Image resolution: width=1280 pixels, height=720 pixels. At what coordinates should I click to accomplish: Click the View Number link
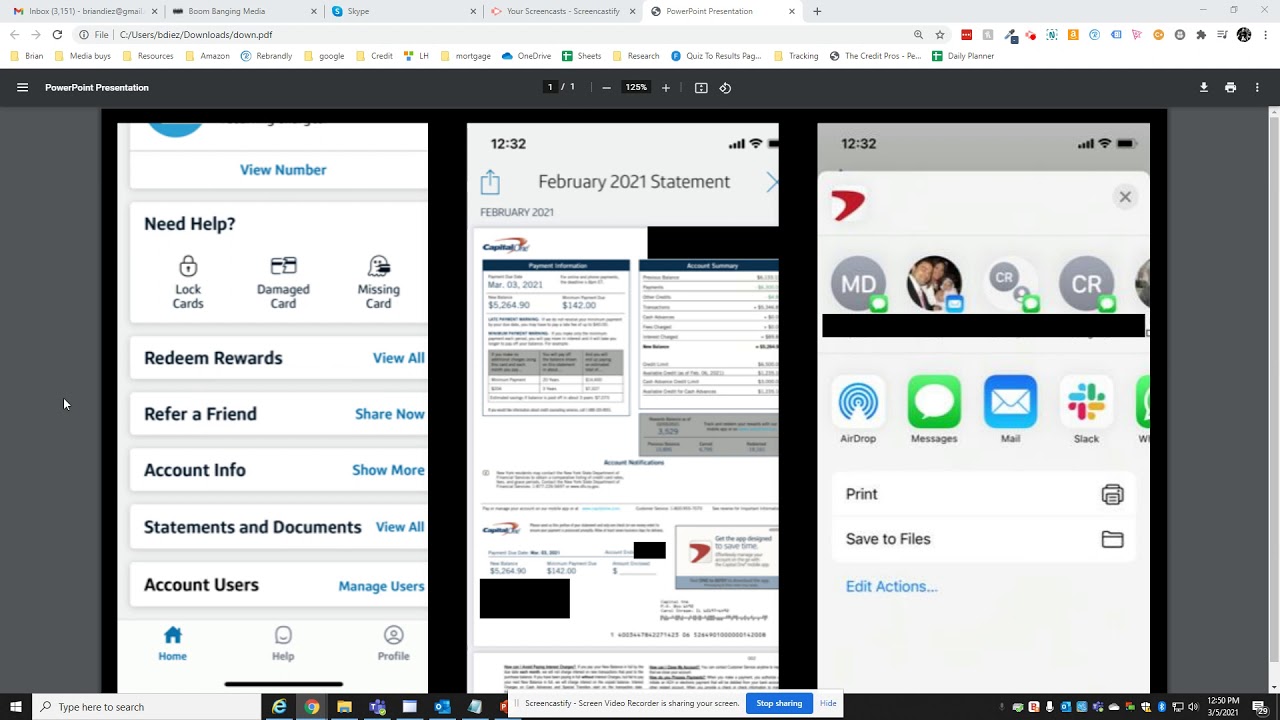(x=283, y=170)
